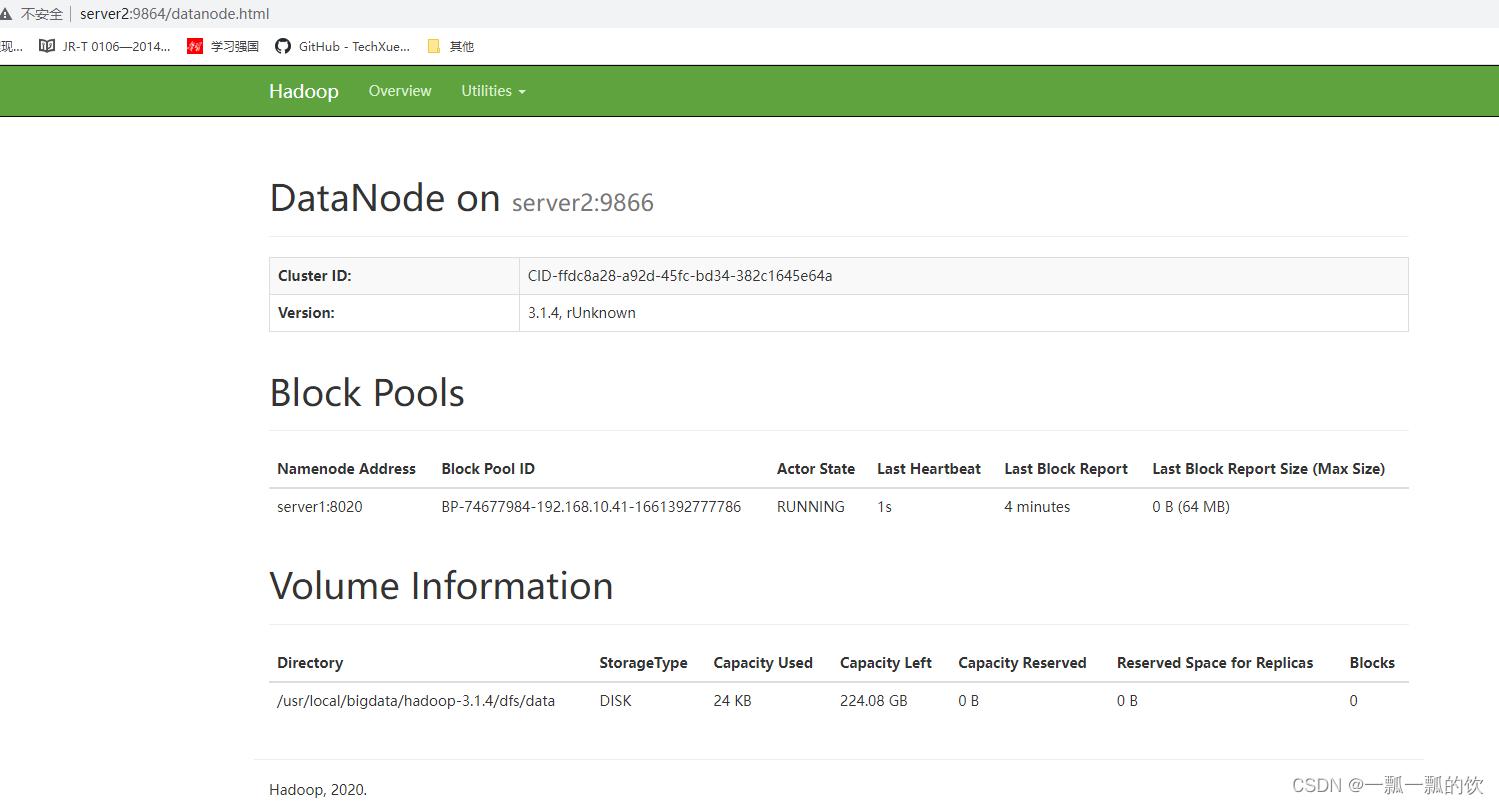Click the DISK storage type cell
Screen dimensions: 1499x805
615,701
